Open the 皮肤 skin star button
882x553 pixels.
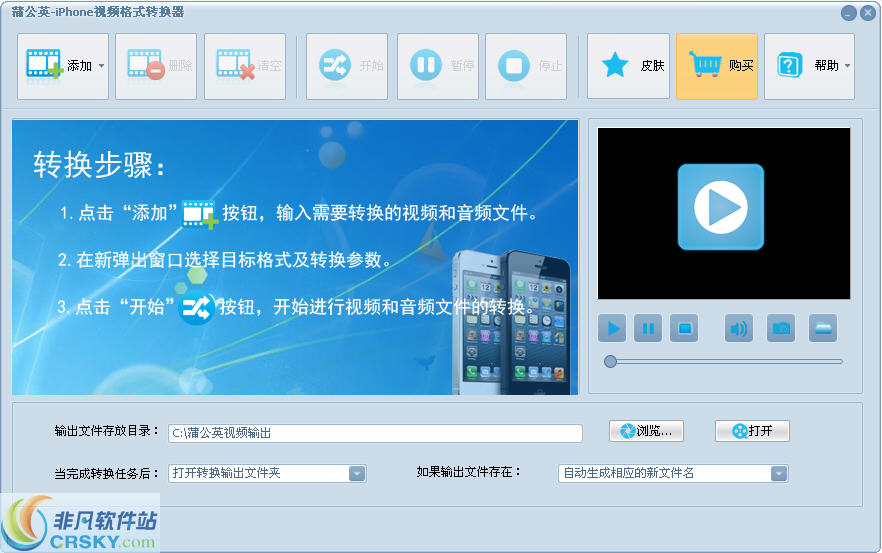pyautogui.click(x=628, y=66)
